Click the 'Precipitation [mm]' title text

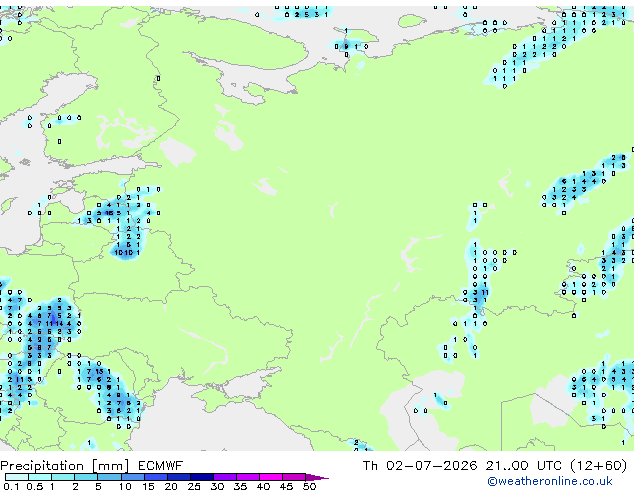coord(65,466)
